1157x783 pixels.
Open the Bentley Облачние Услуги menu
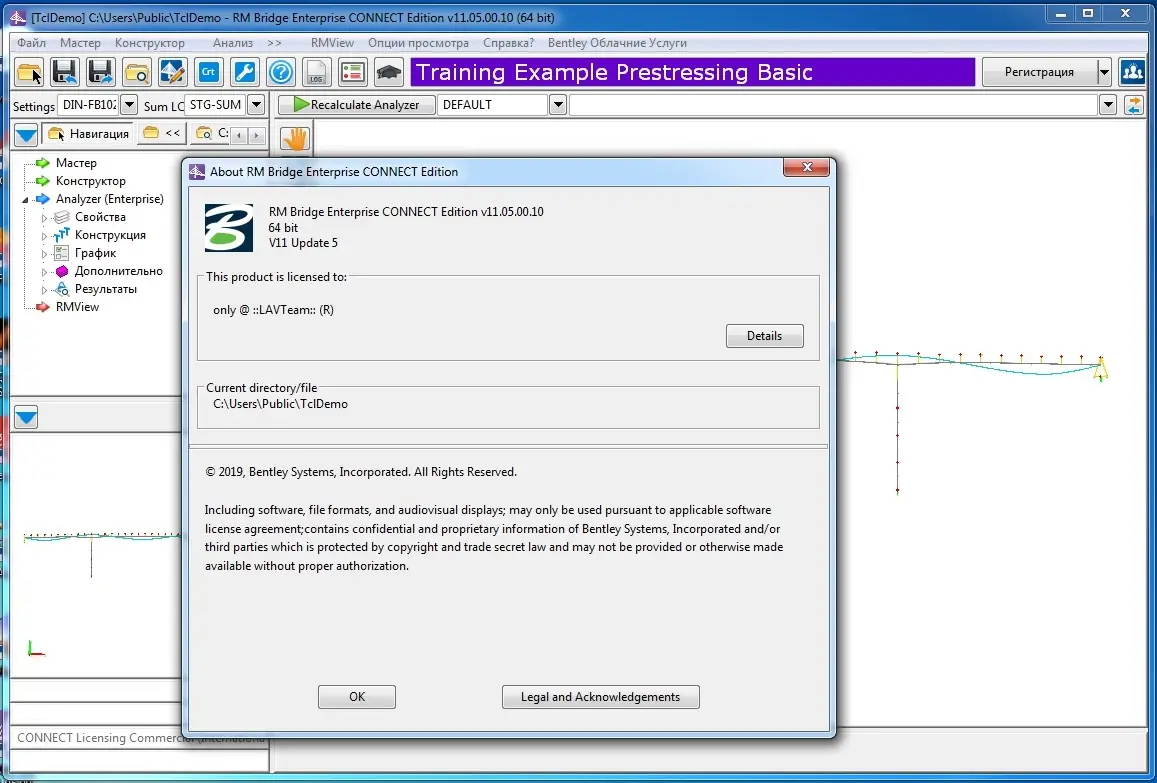tap(617, 43)
